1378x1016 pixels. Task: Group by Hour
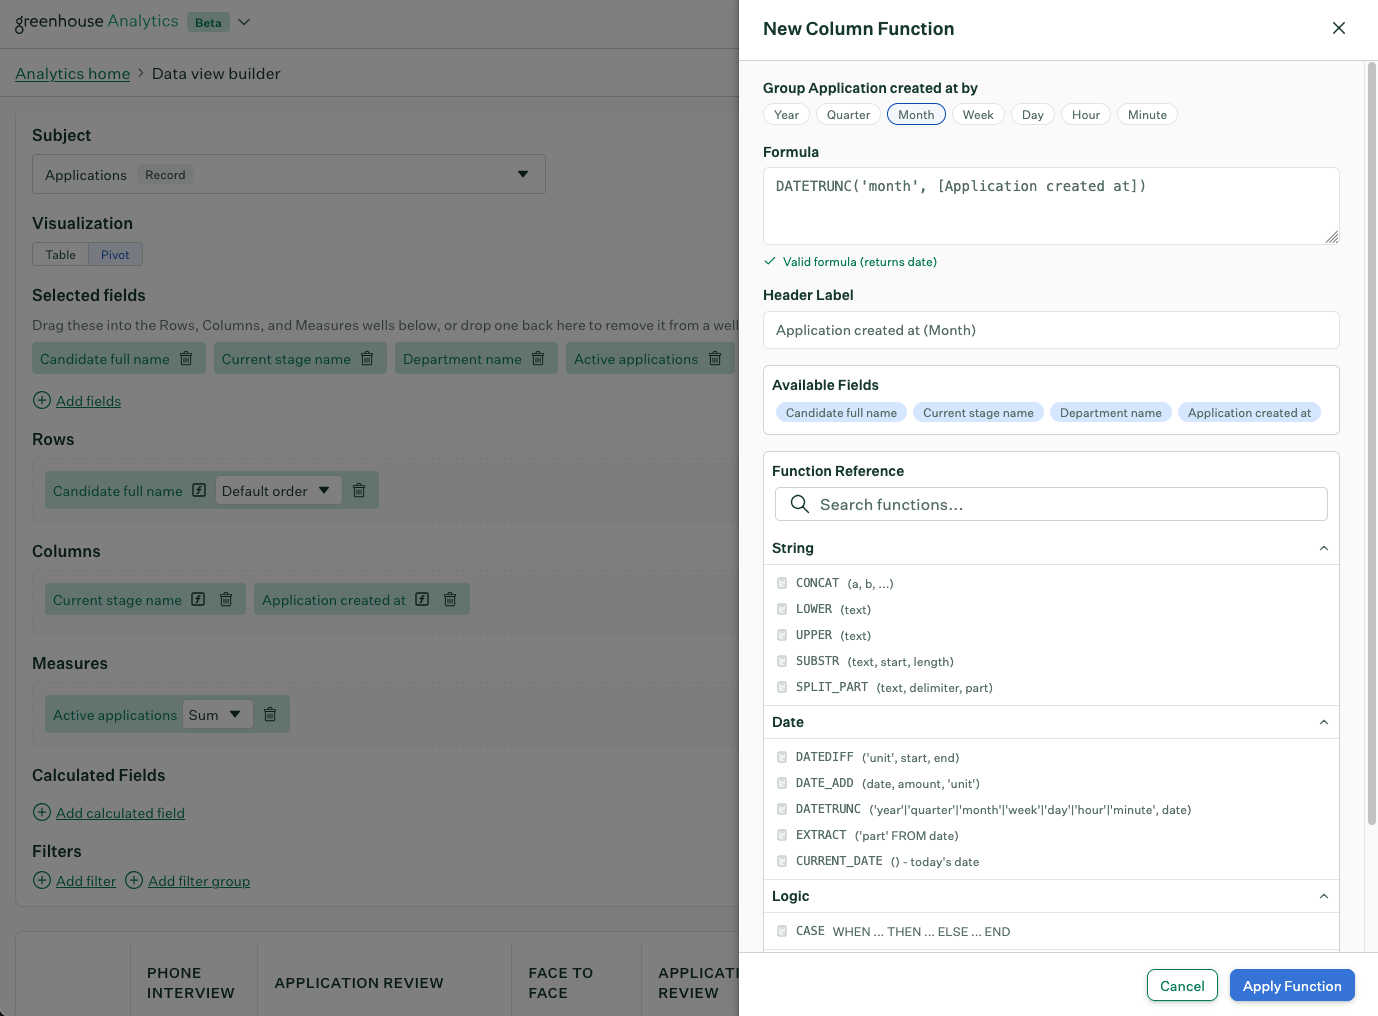pos(1086,114)
